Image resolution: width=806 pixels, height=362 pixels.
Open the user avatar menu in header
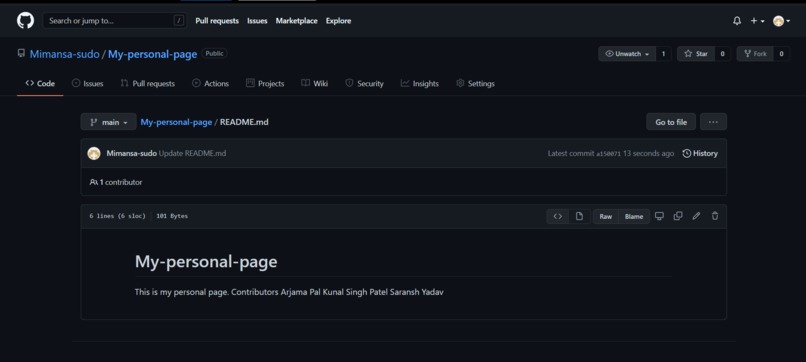781,21
